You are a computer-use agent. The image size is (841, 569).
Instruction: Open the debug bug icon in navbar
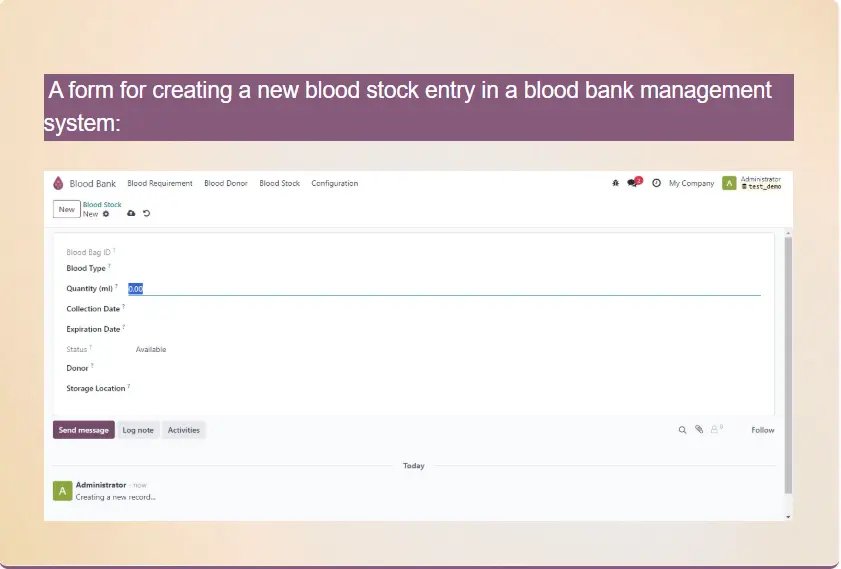pyautogui.click(x=615, y=183)
